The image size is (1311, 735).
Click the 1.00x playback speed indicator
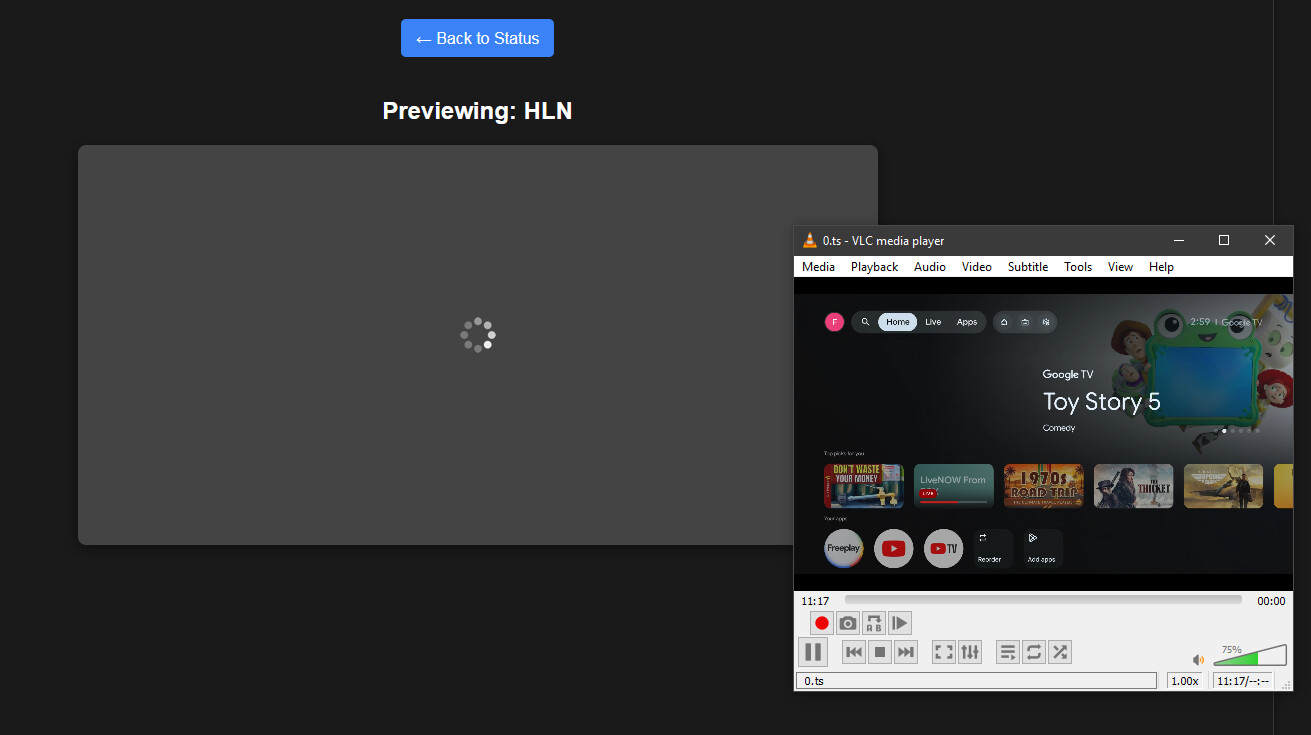tap(1185, 681)
